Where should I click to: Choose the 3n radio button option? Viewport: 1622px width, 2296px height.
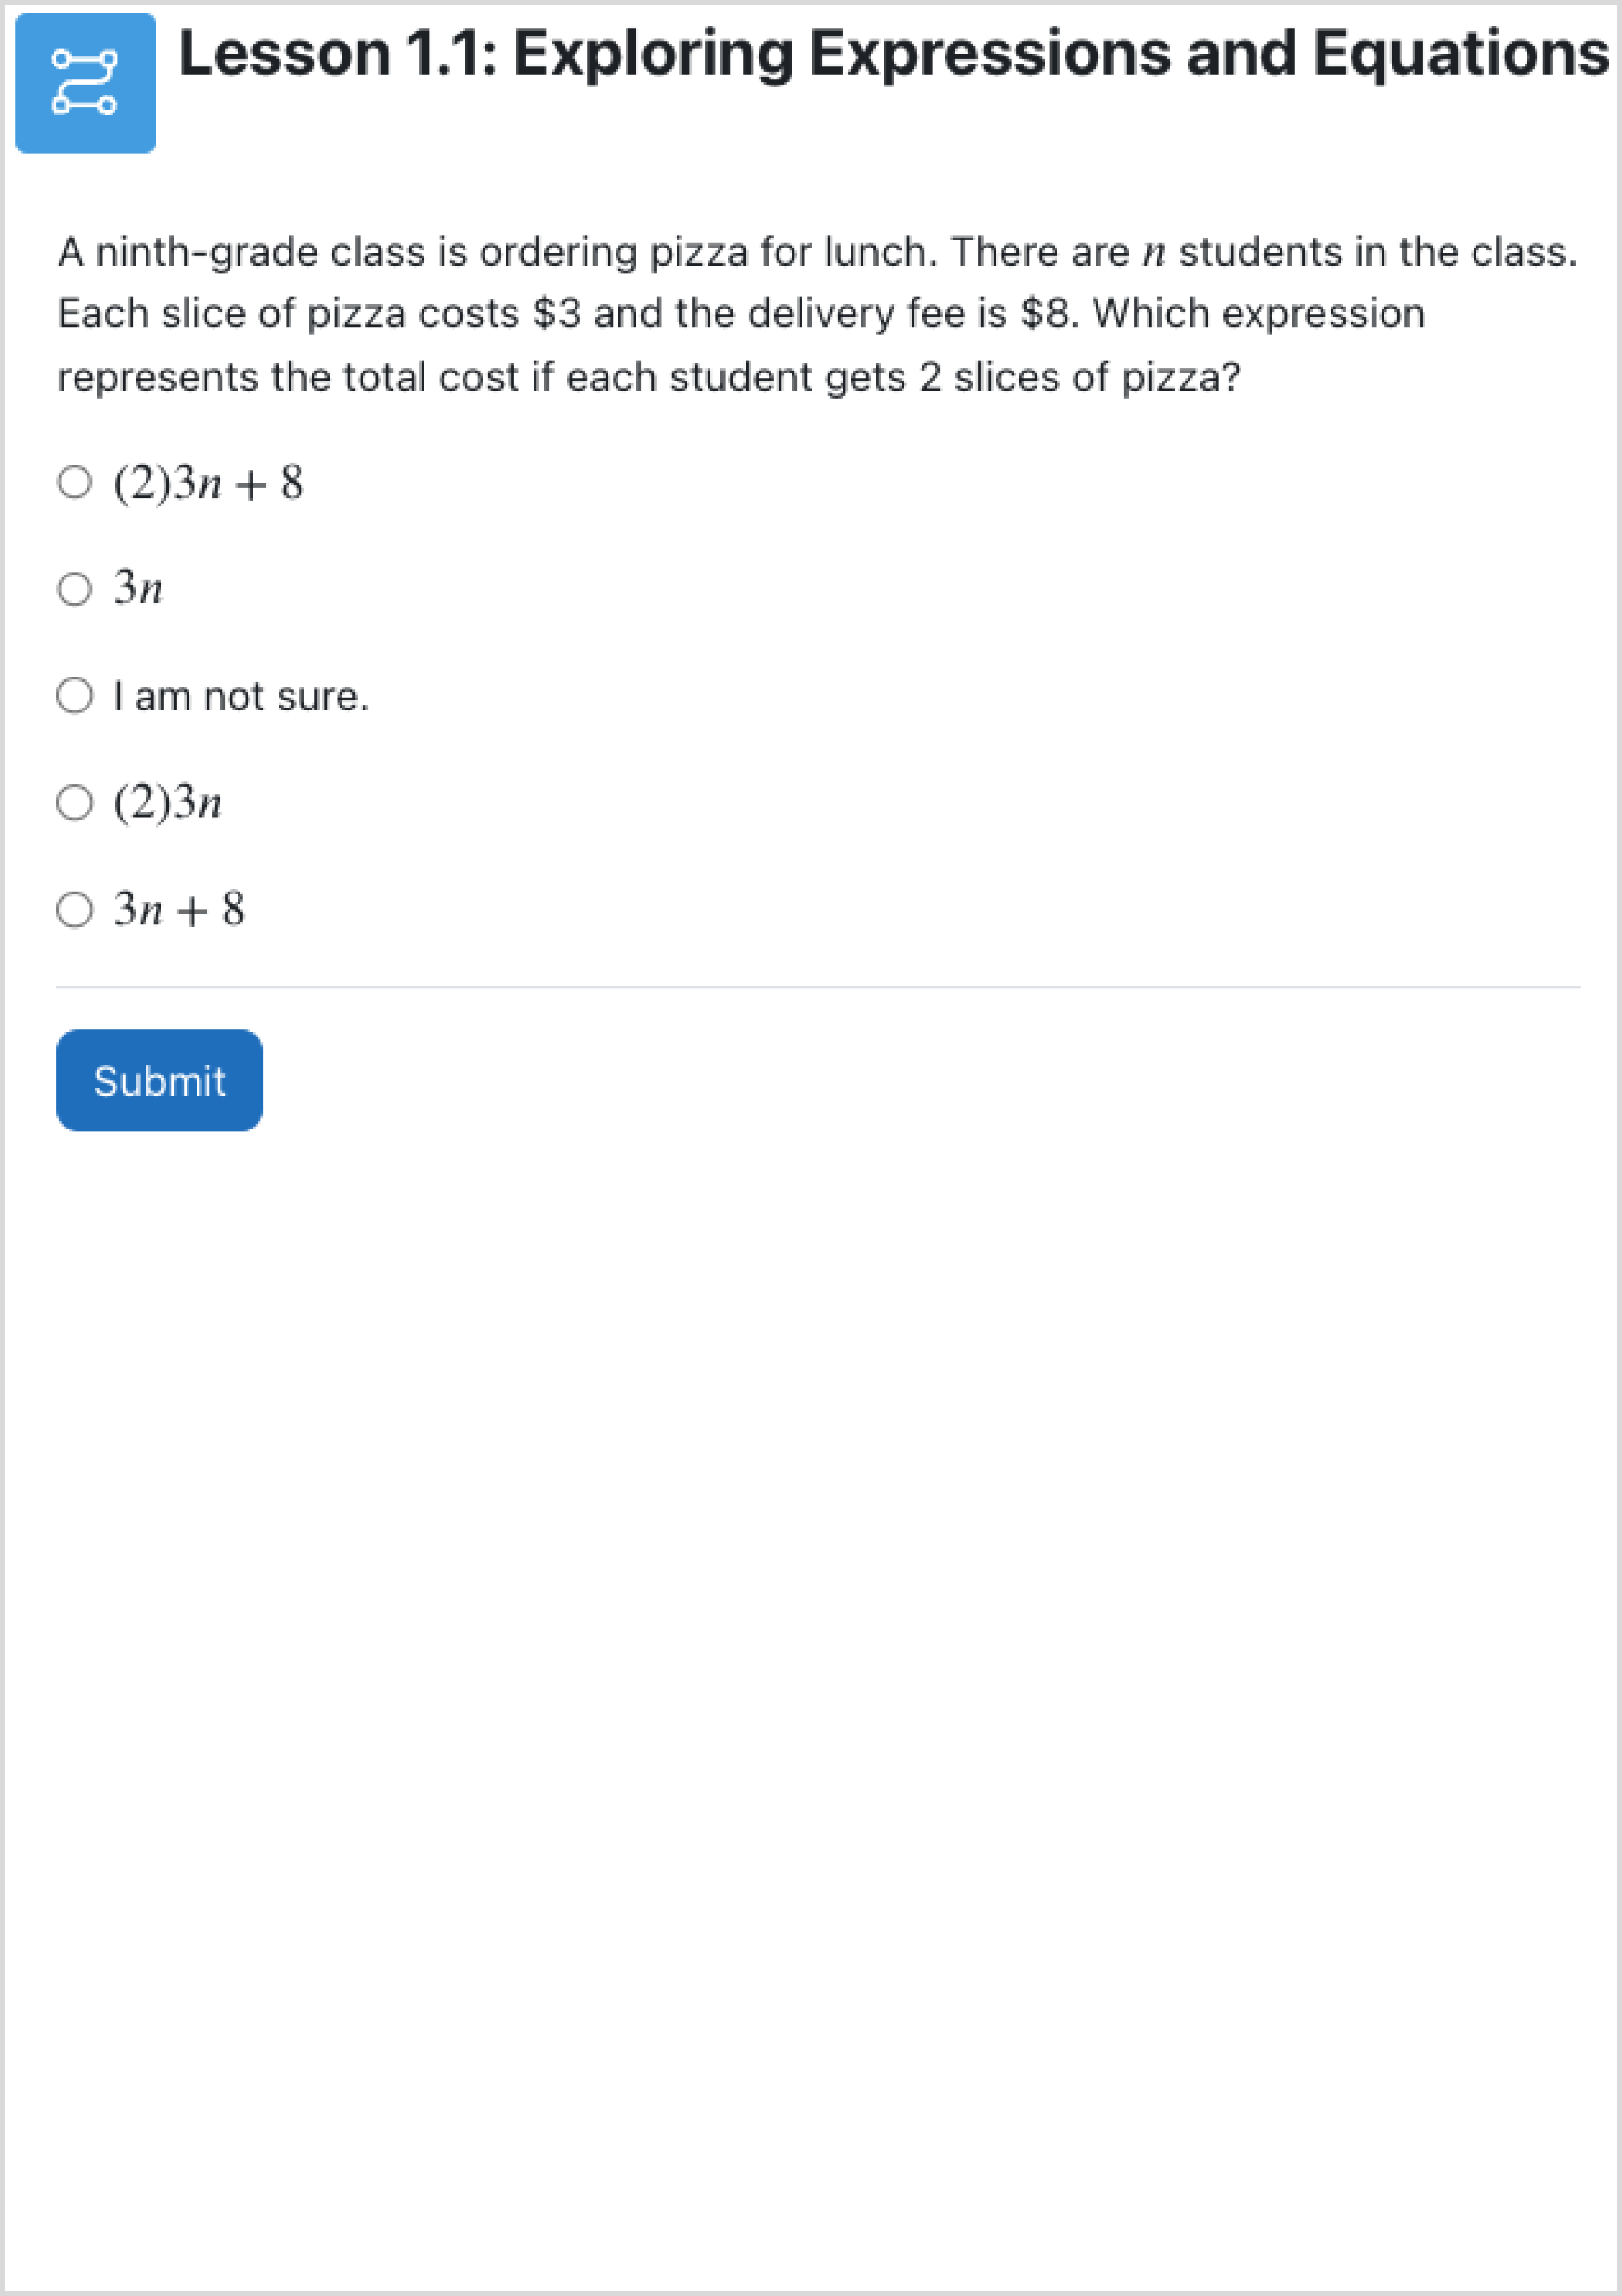click(75, 588)
